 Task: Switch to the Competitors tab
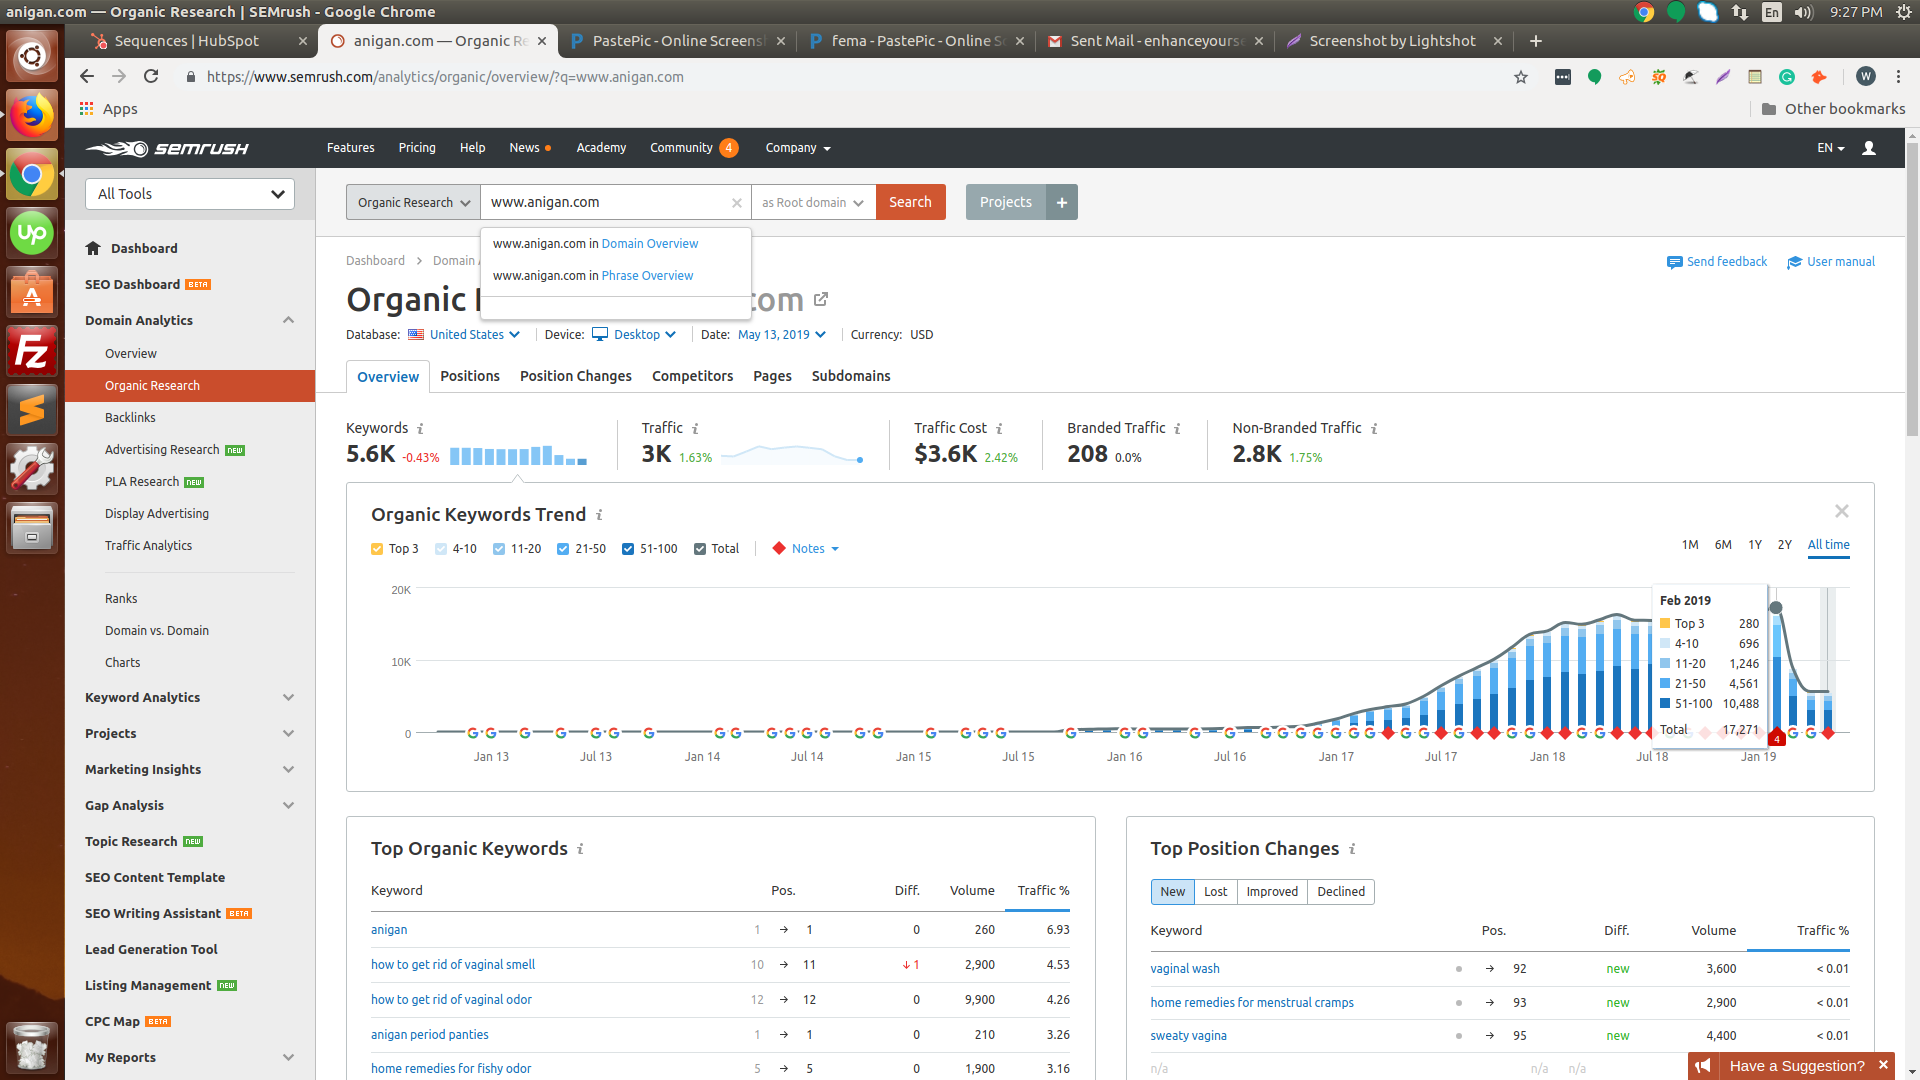pyautogui.click(x=692, y=376)
